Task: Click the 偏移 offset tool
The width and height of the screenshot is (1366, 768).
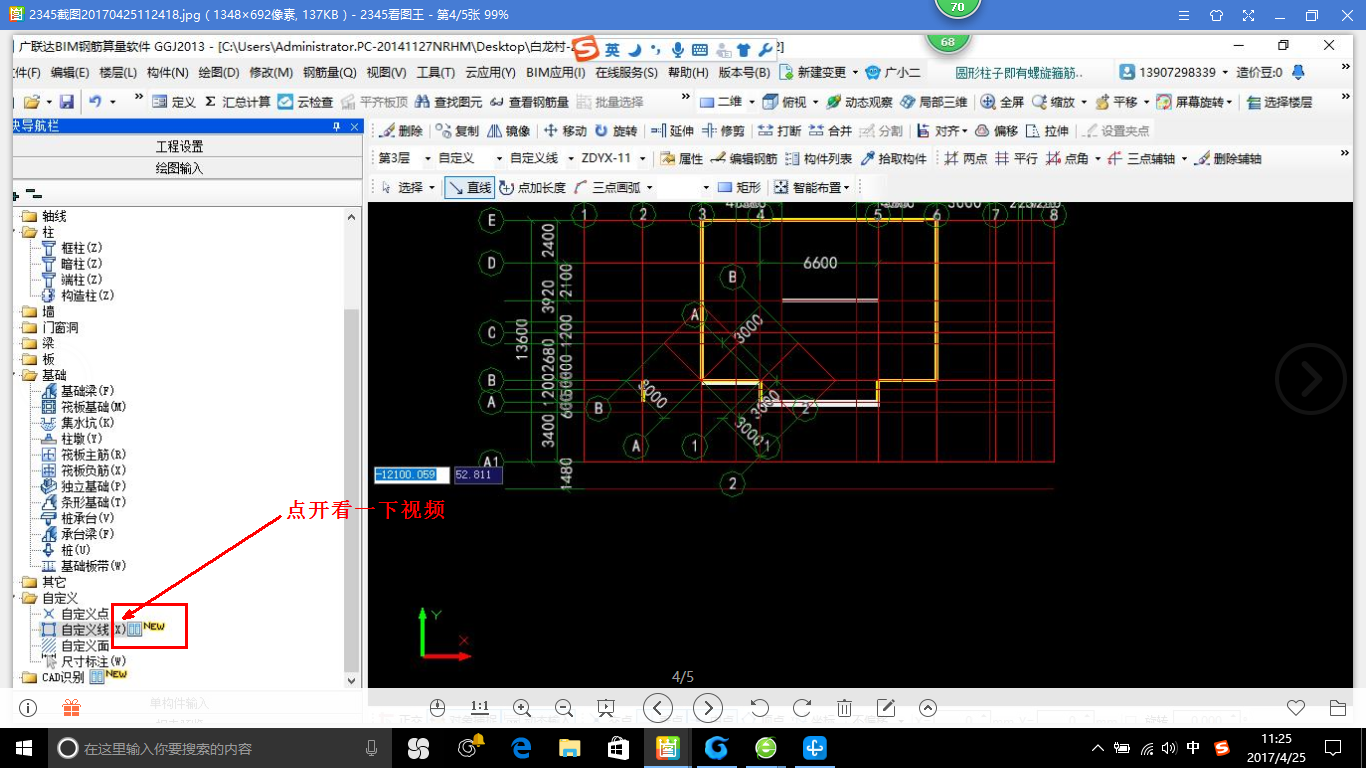Action: (x=996, y=131)
